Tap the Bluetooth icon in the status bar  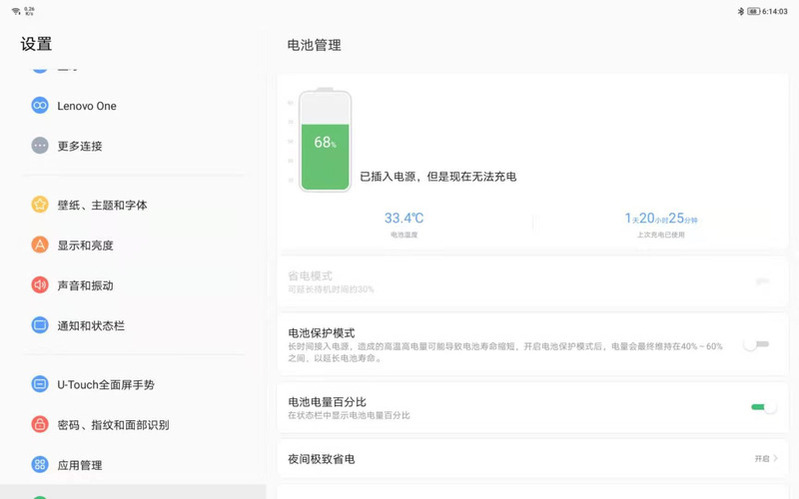point(741,11)
